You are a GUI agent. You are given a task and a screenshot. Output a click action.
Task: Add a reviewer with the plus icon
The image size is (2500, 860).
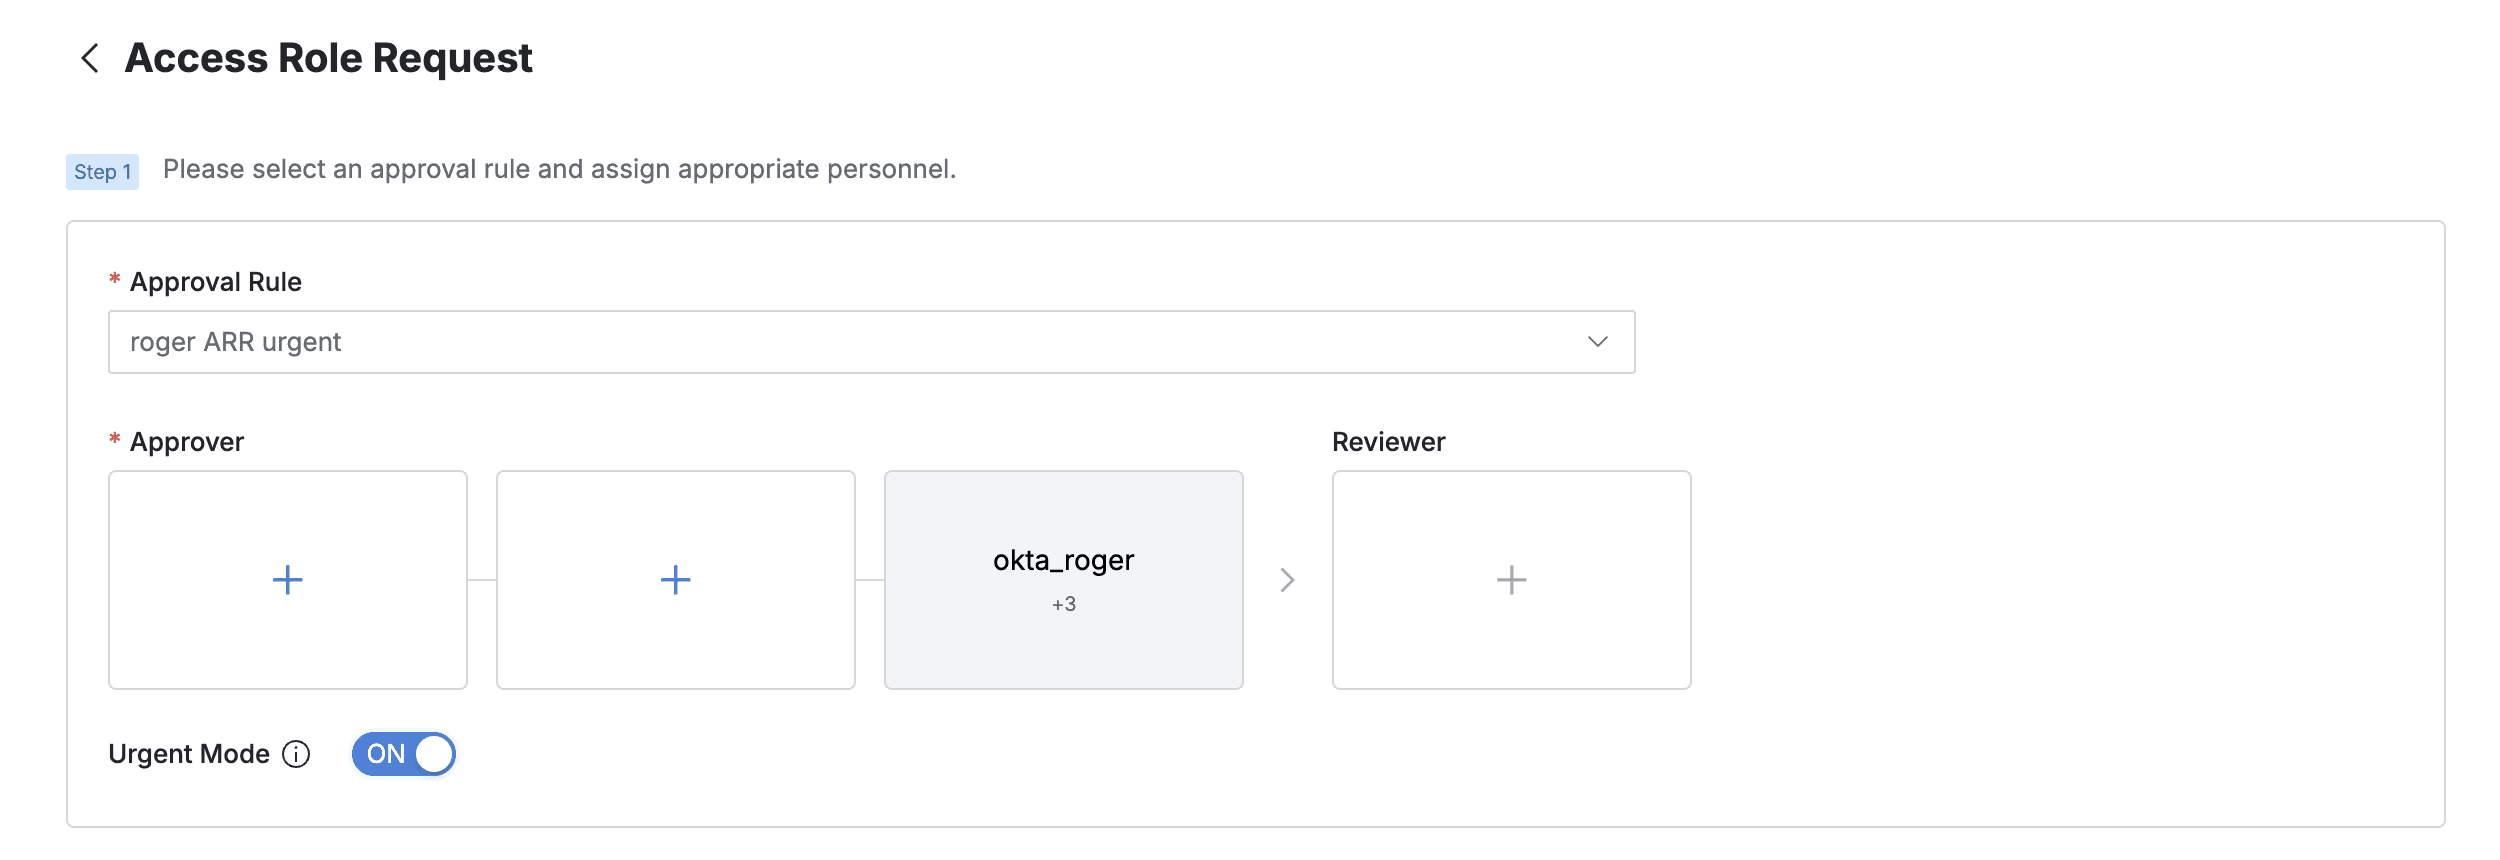pos(1511,580)
